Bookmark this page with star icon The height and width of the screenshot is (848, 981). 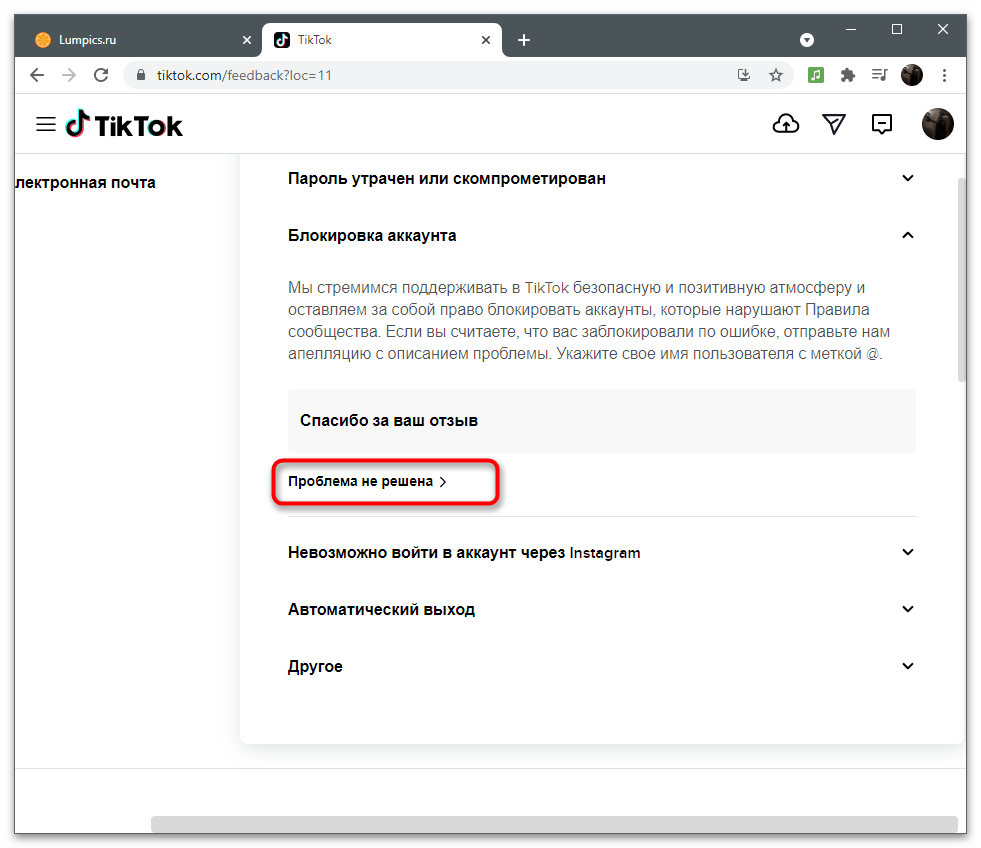(x=775, y=75)
